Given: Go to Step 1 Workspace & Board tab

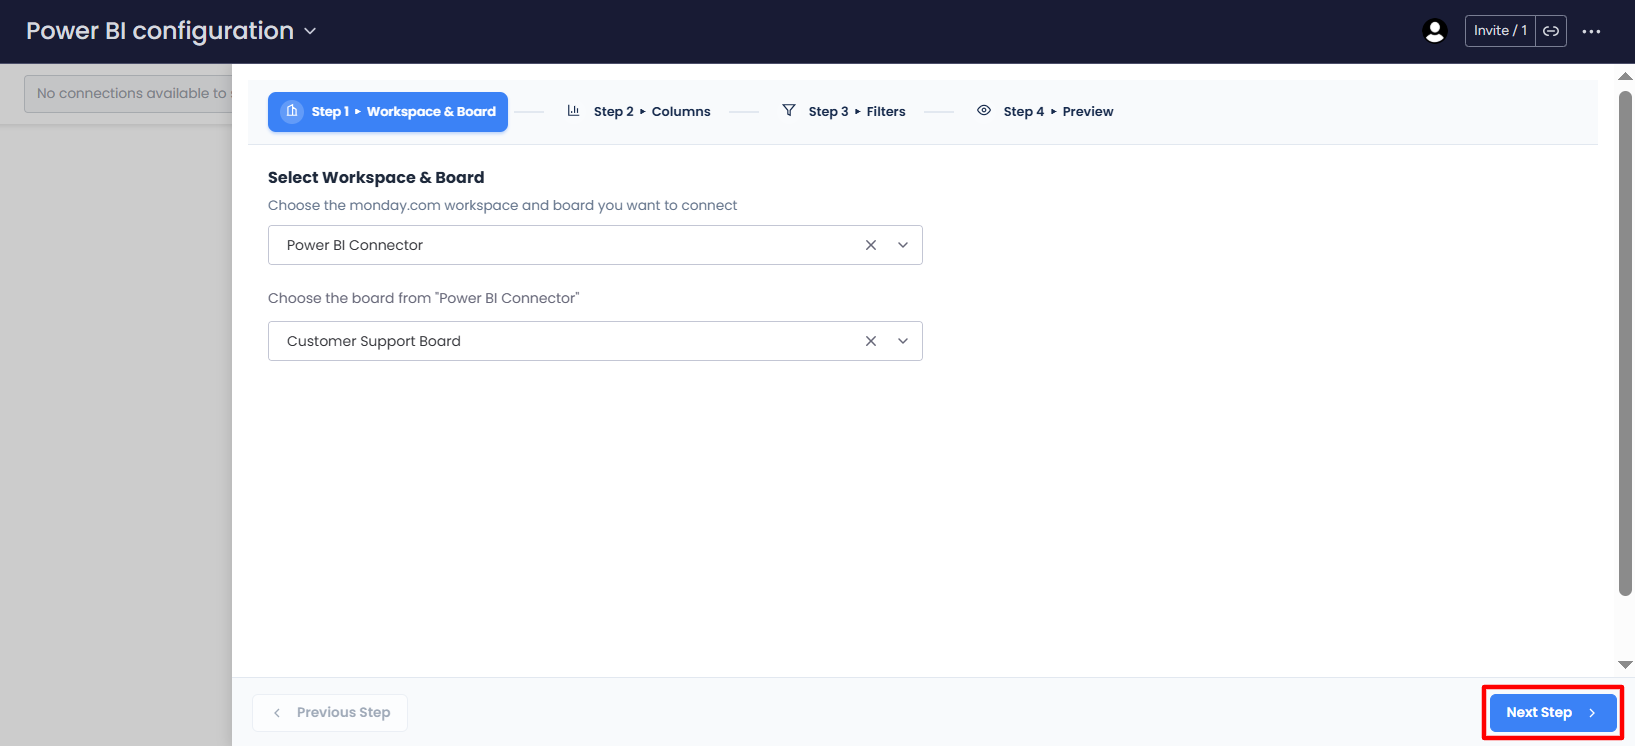Looking at the screenshot, I should tap(388, 112).
